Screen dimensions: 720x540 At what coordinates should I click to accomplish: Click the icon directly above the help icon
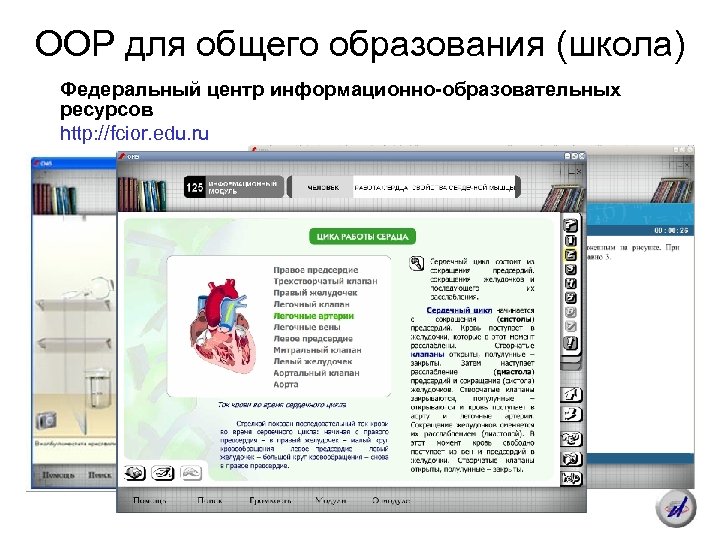click(x=571, y=459)
